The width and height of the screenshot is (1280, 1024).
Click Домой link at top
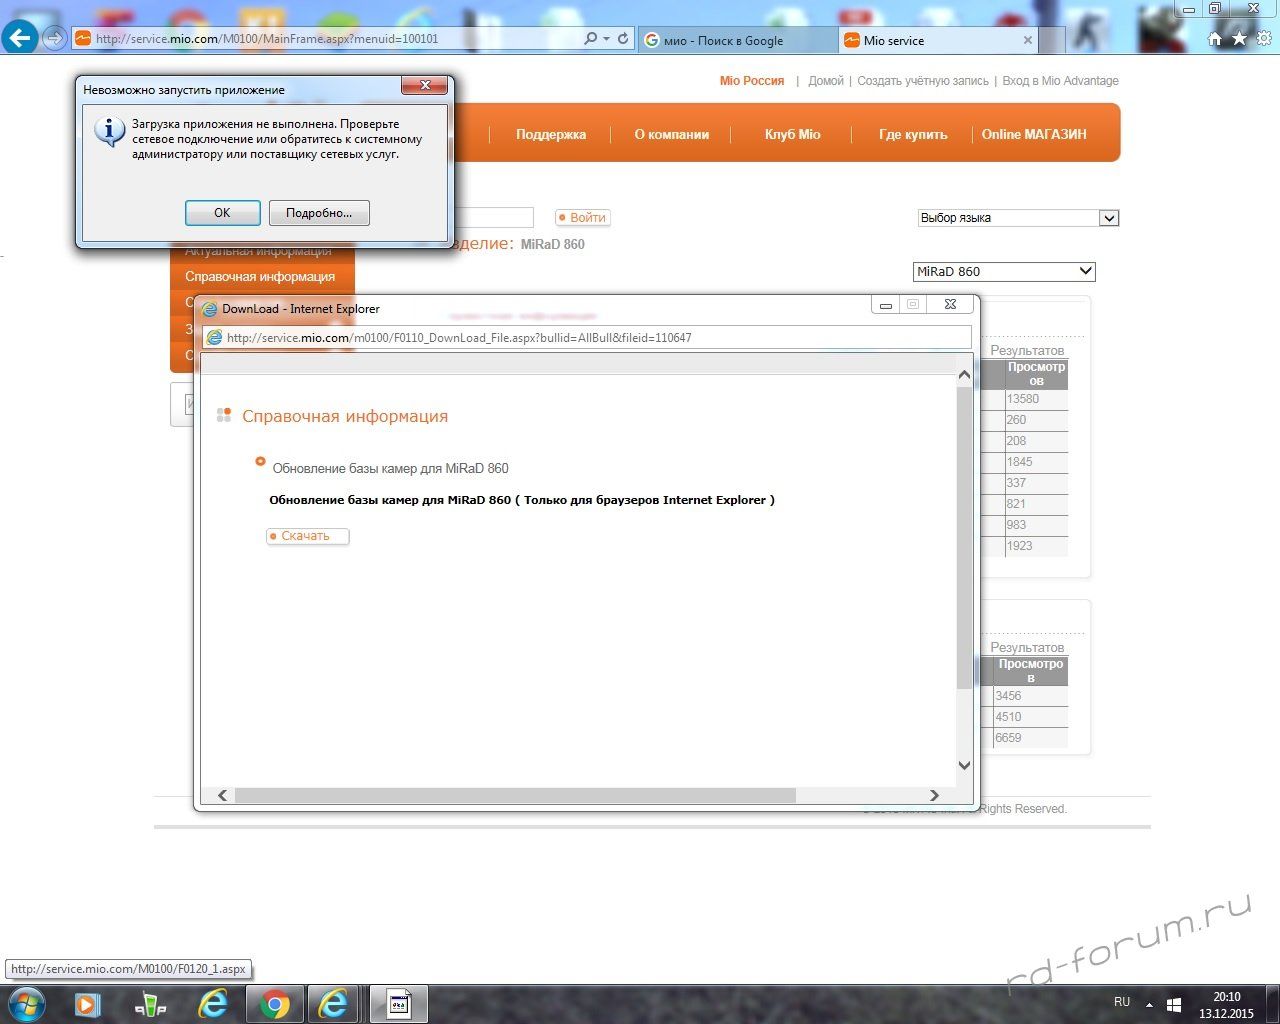coord(826,81)
